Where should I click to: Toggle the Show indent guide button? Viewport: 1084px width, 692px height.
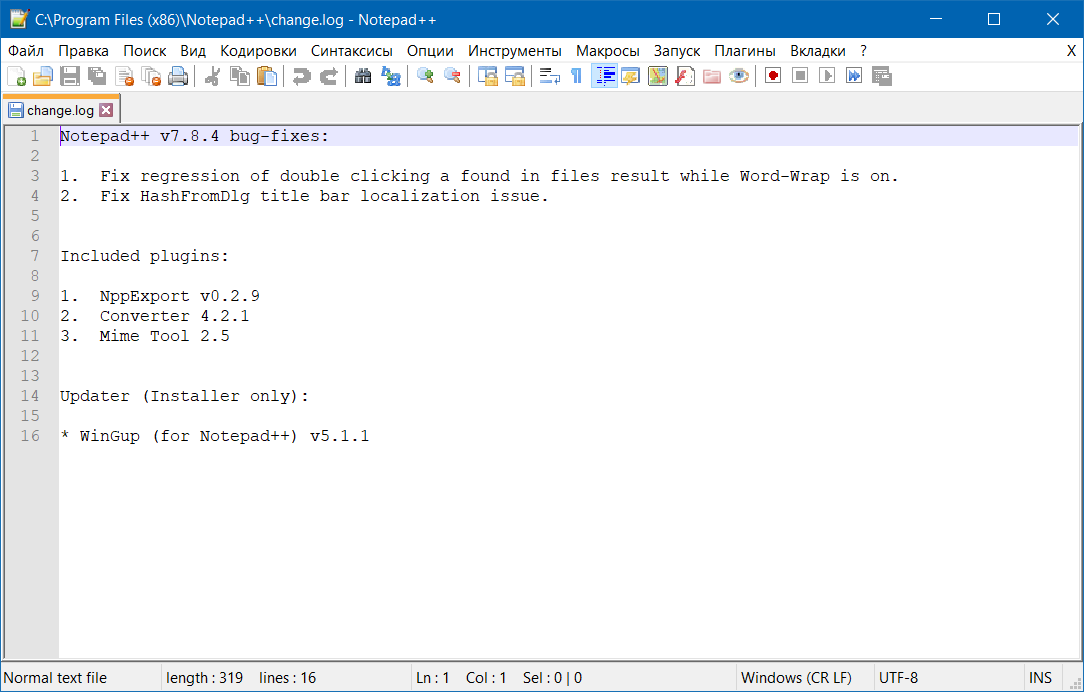tap(604, 76)
